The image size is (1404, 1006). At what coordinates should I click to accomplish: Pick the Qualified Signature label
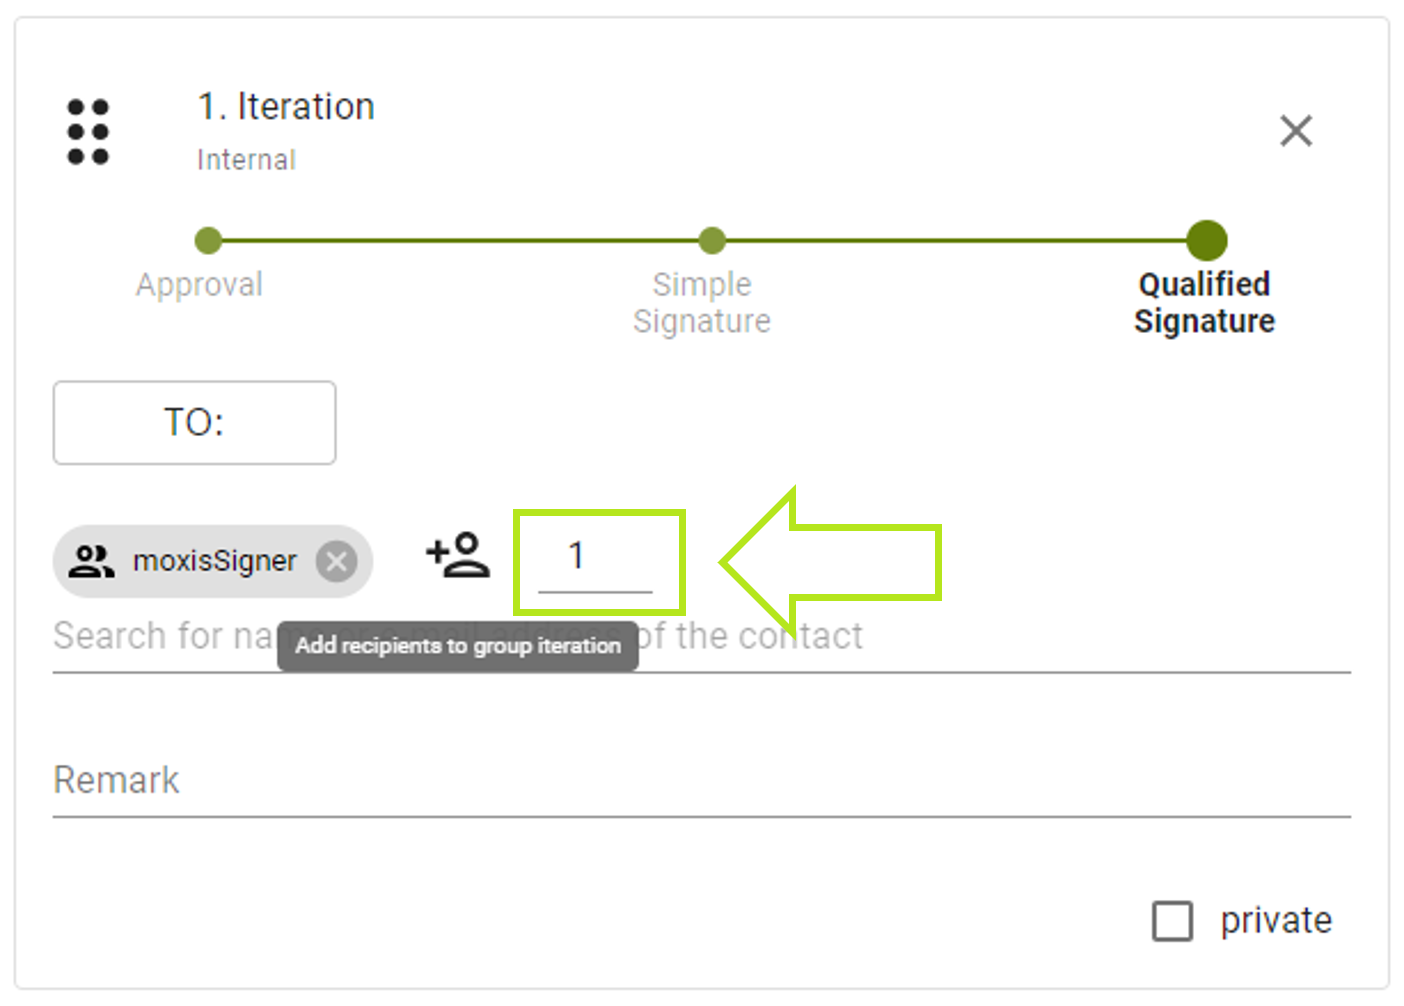pyautogui.click(x=1204, y=303)
